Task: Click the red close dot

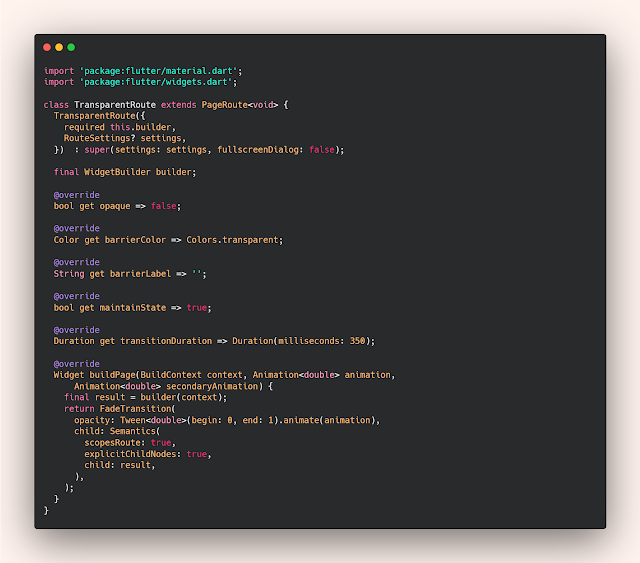Action: pyautogui.click(x=47, y=47)
